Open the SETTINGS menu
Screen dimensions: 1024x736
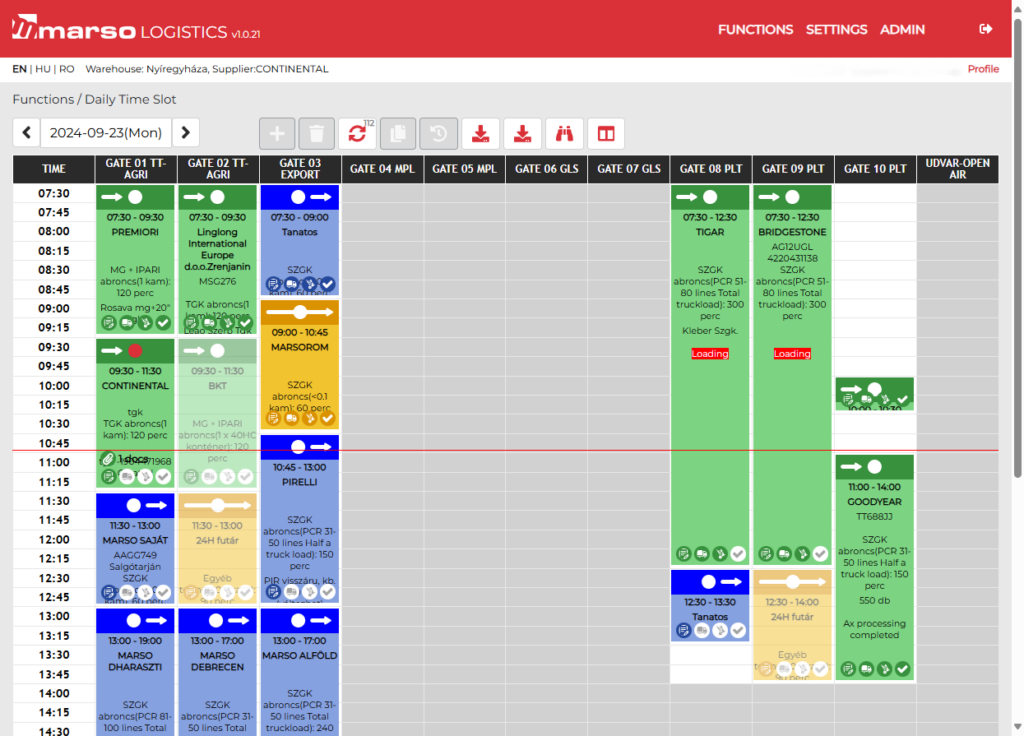836,29
